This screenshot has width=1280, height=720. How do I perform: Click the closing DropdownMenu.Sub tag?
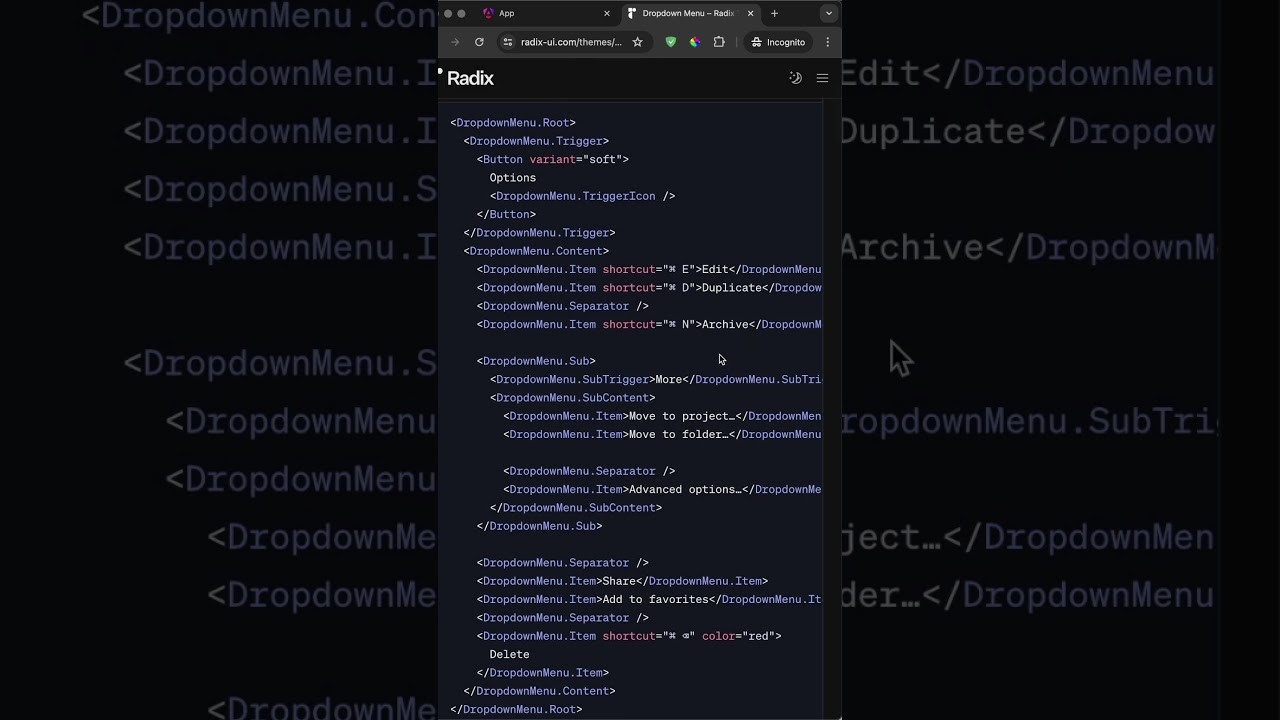(x=540, y=526)
